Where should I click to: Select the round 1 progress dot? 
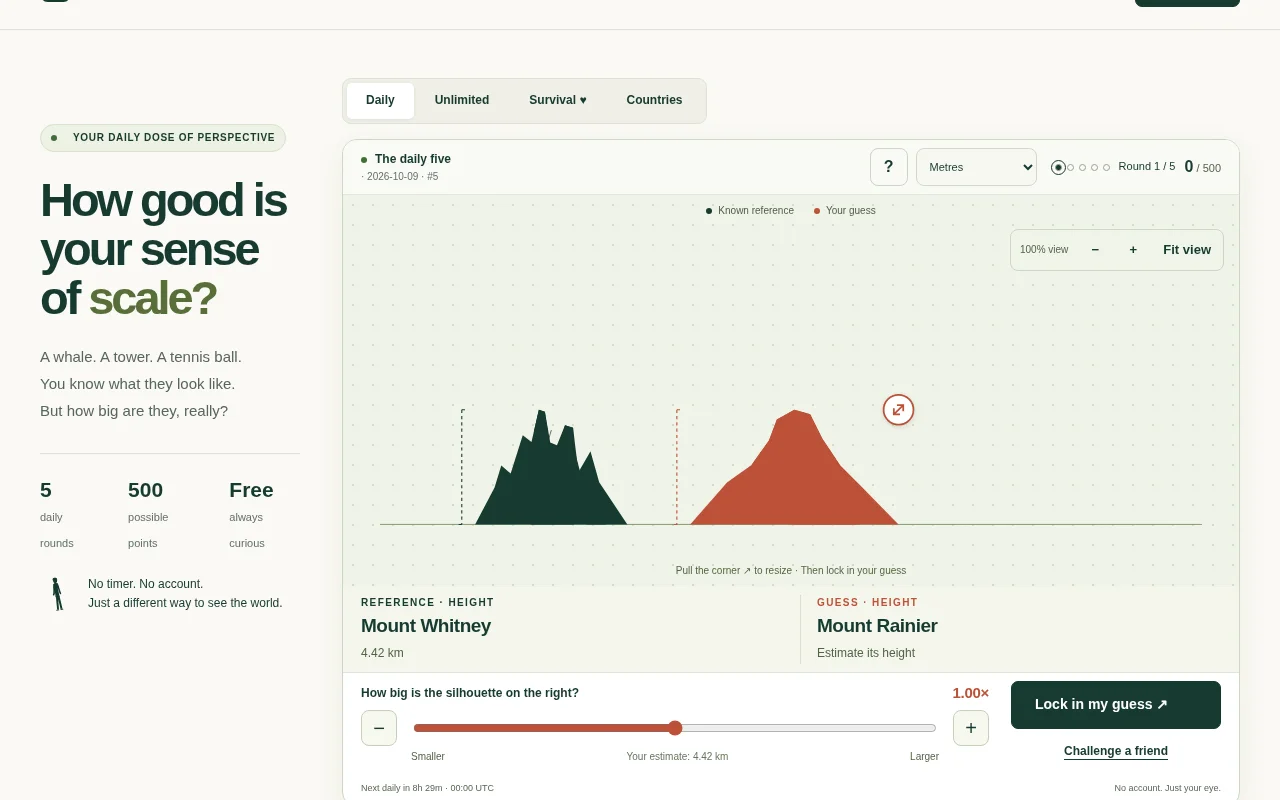tap(1058, 167)
